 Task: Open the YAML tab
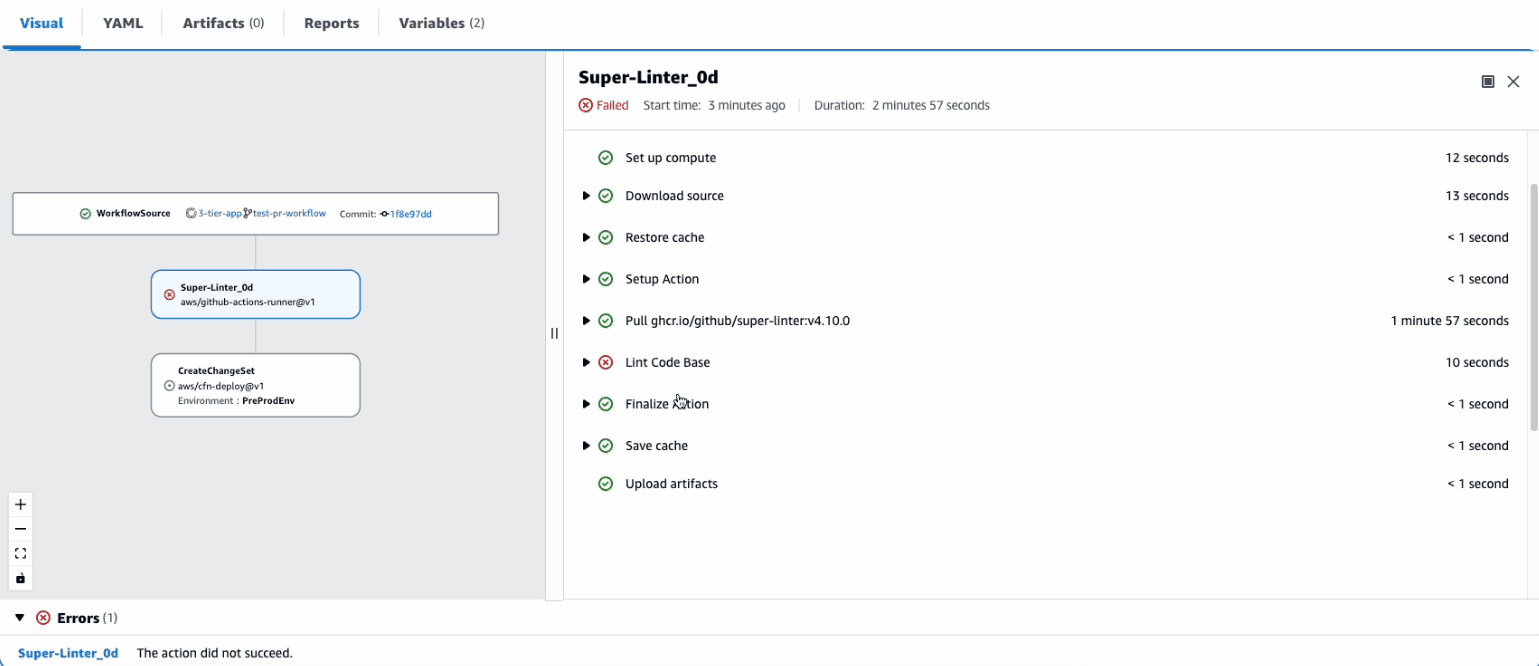(x=123, y=23)
